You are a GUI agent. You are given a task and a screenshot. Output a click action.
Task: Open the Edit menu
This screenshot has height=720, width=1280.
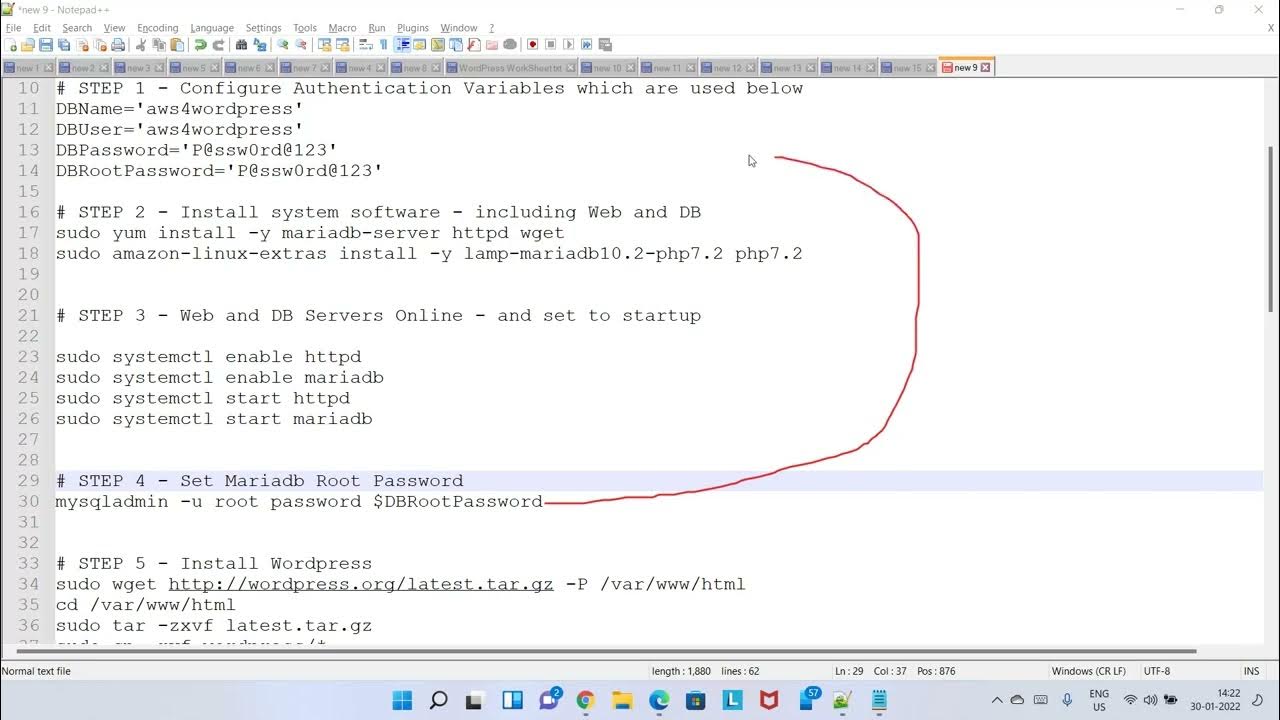tap(42, 28)
